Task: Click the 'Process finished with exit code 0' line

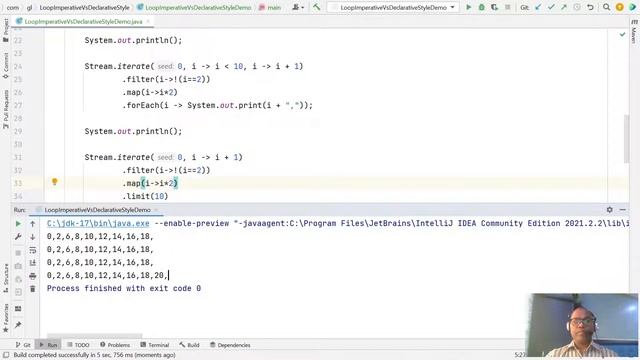Action: coord(124,288)
